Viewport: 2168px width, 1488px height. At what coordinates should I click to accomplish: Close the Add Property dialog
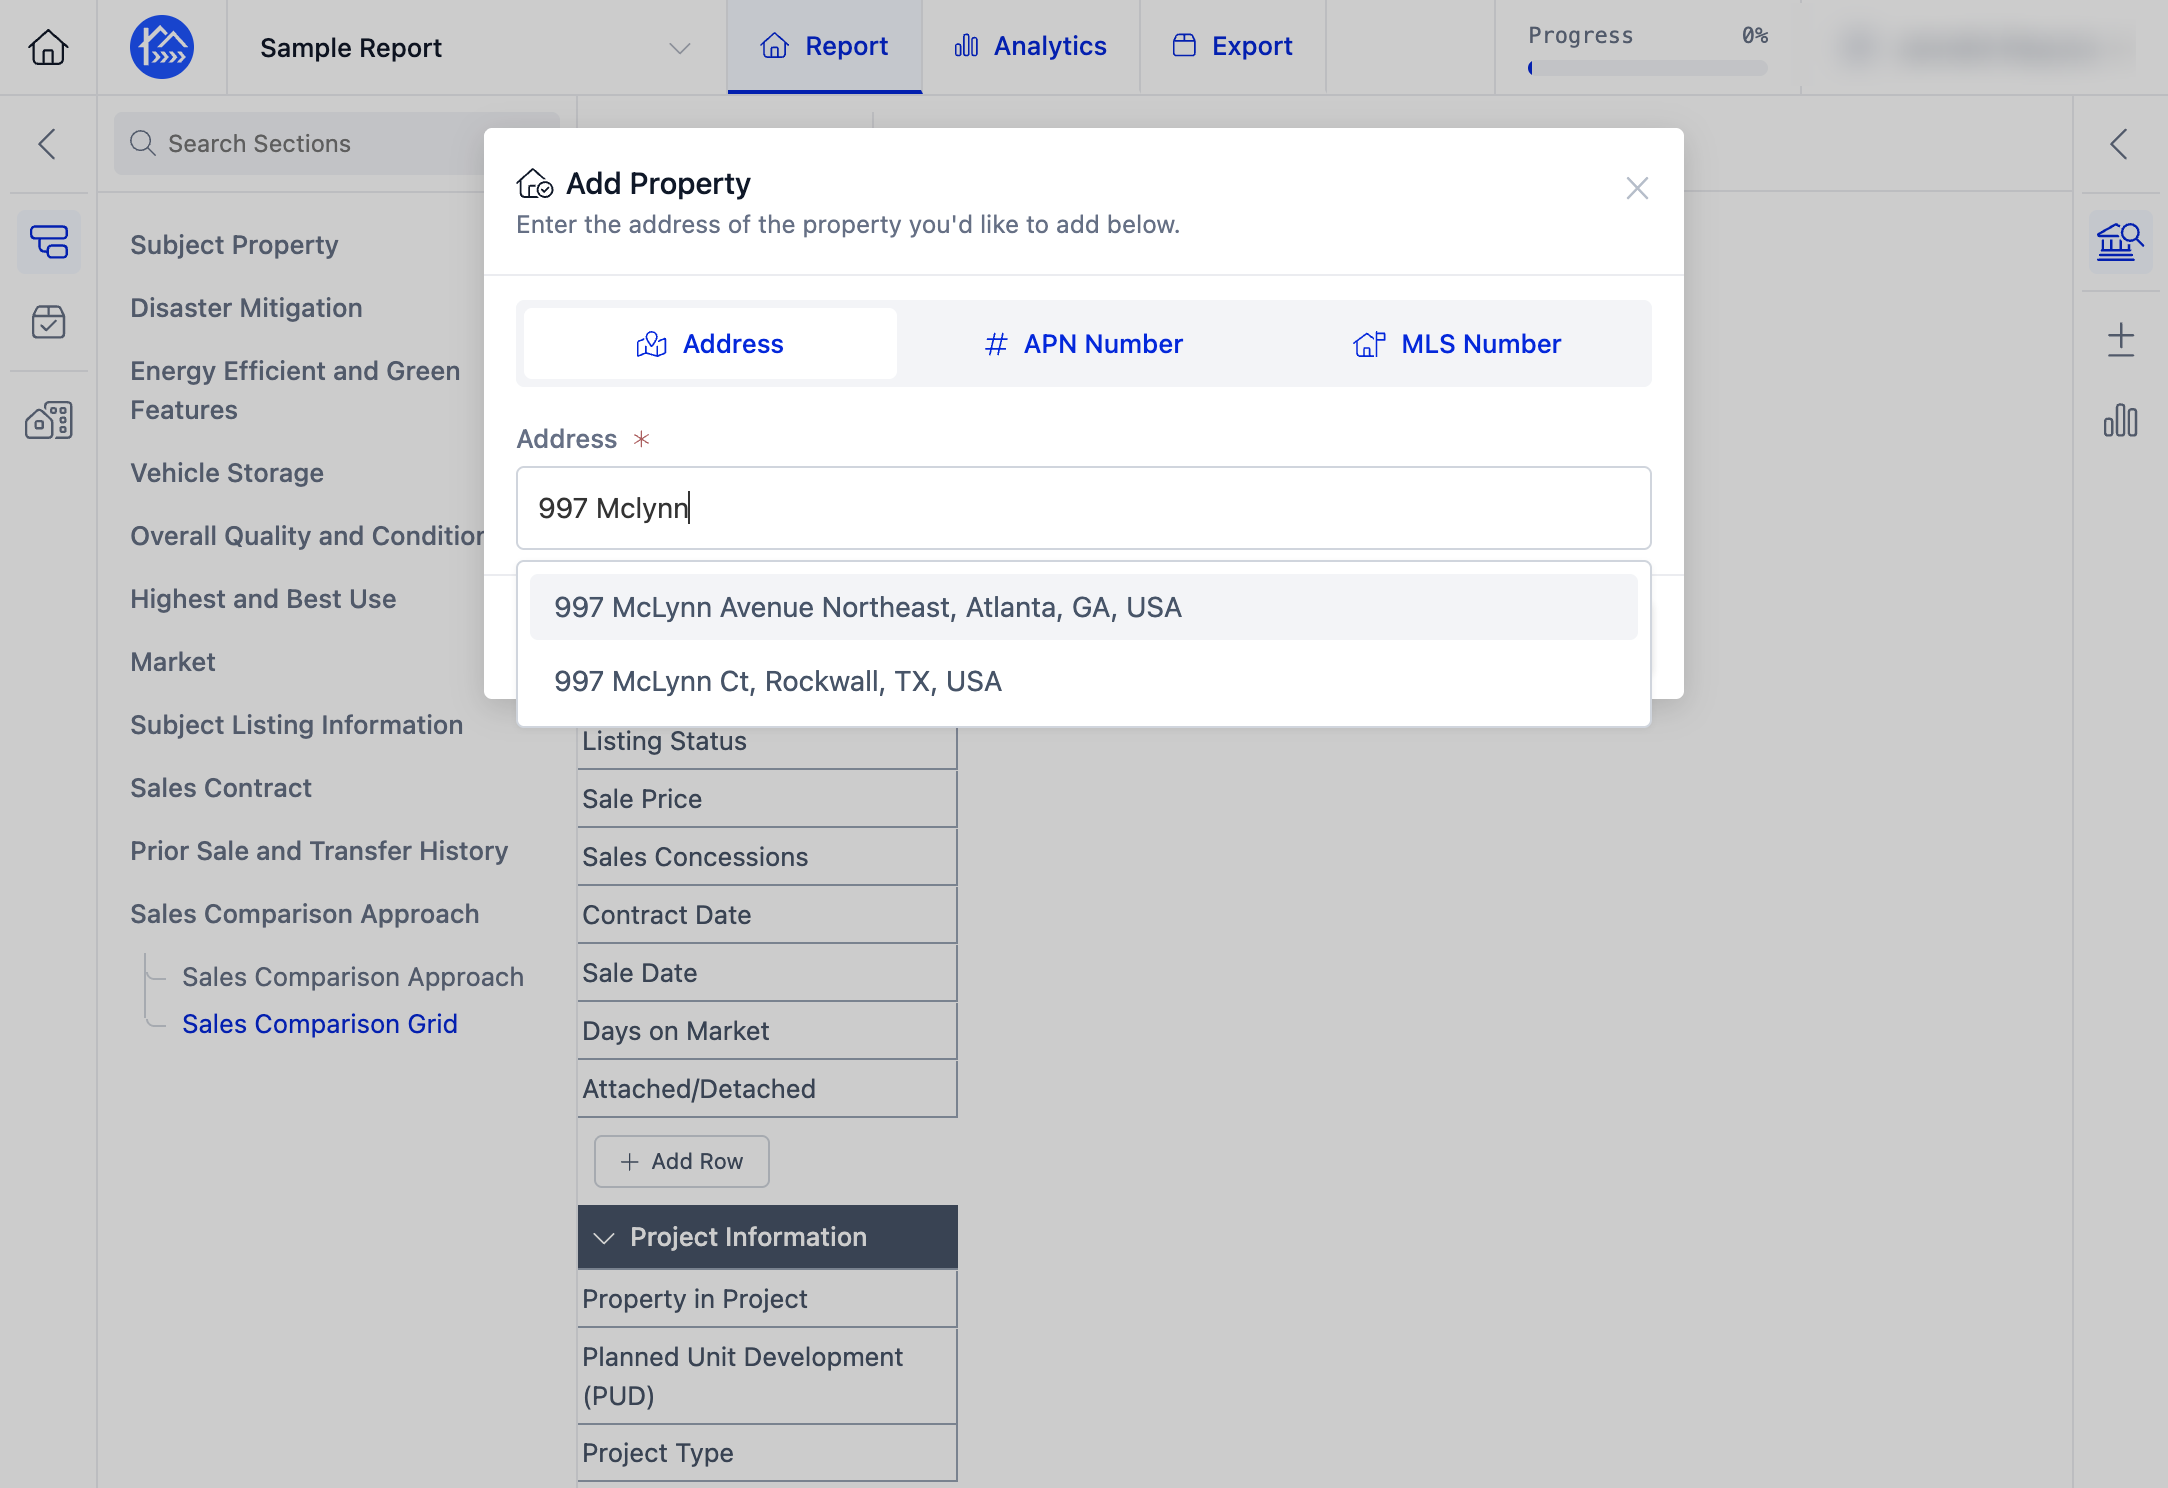[x=1637, y=188]
